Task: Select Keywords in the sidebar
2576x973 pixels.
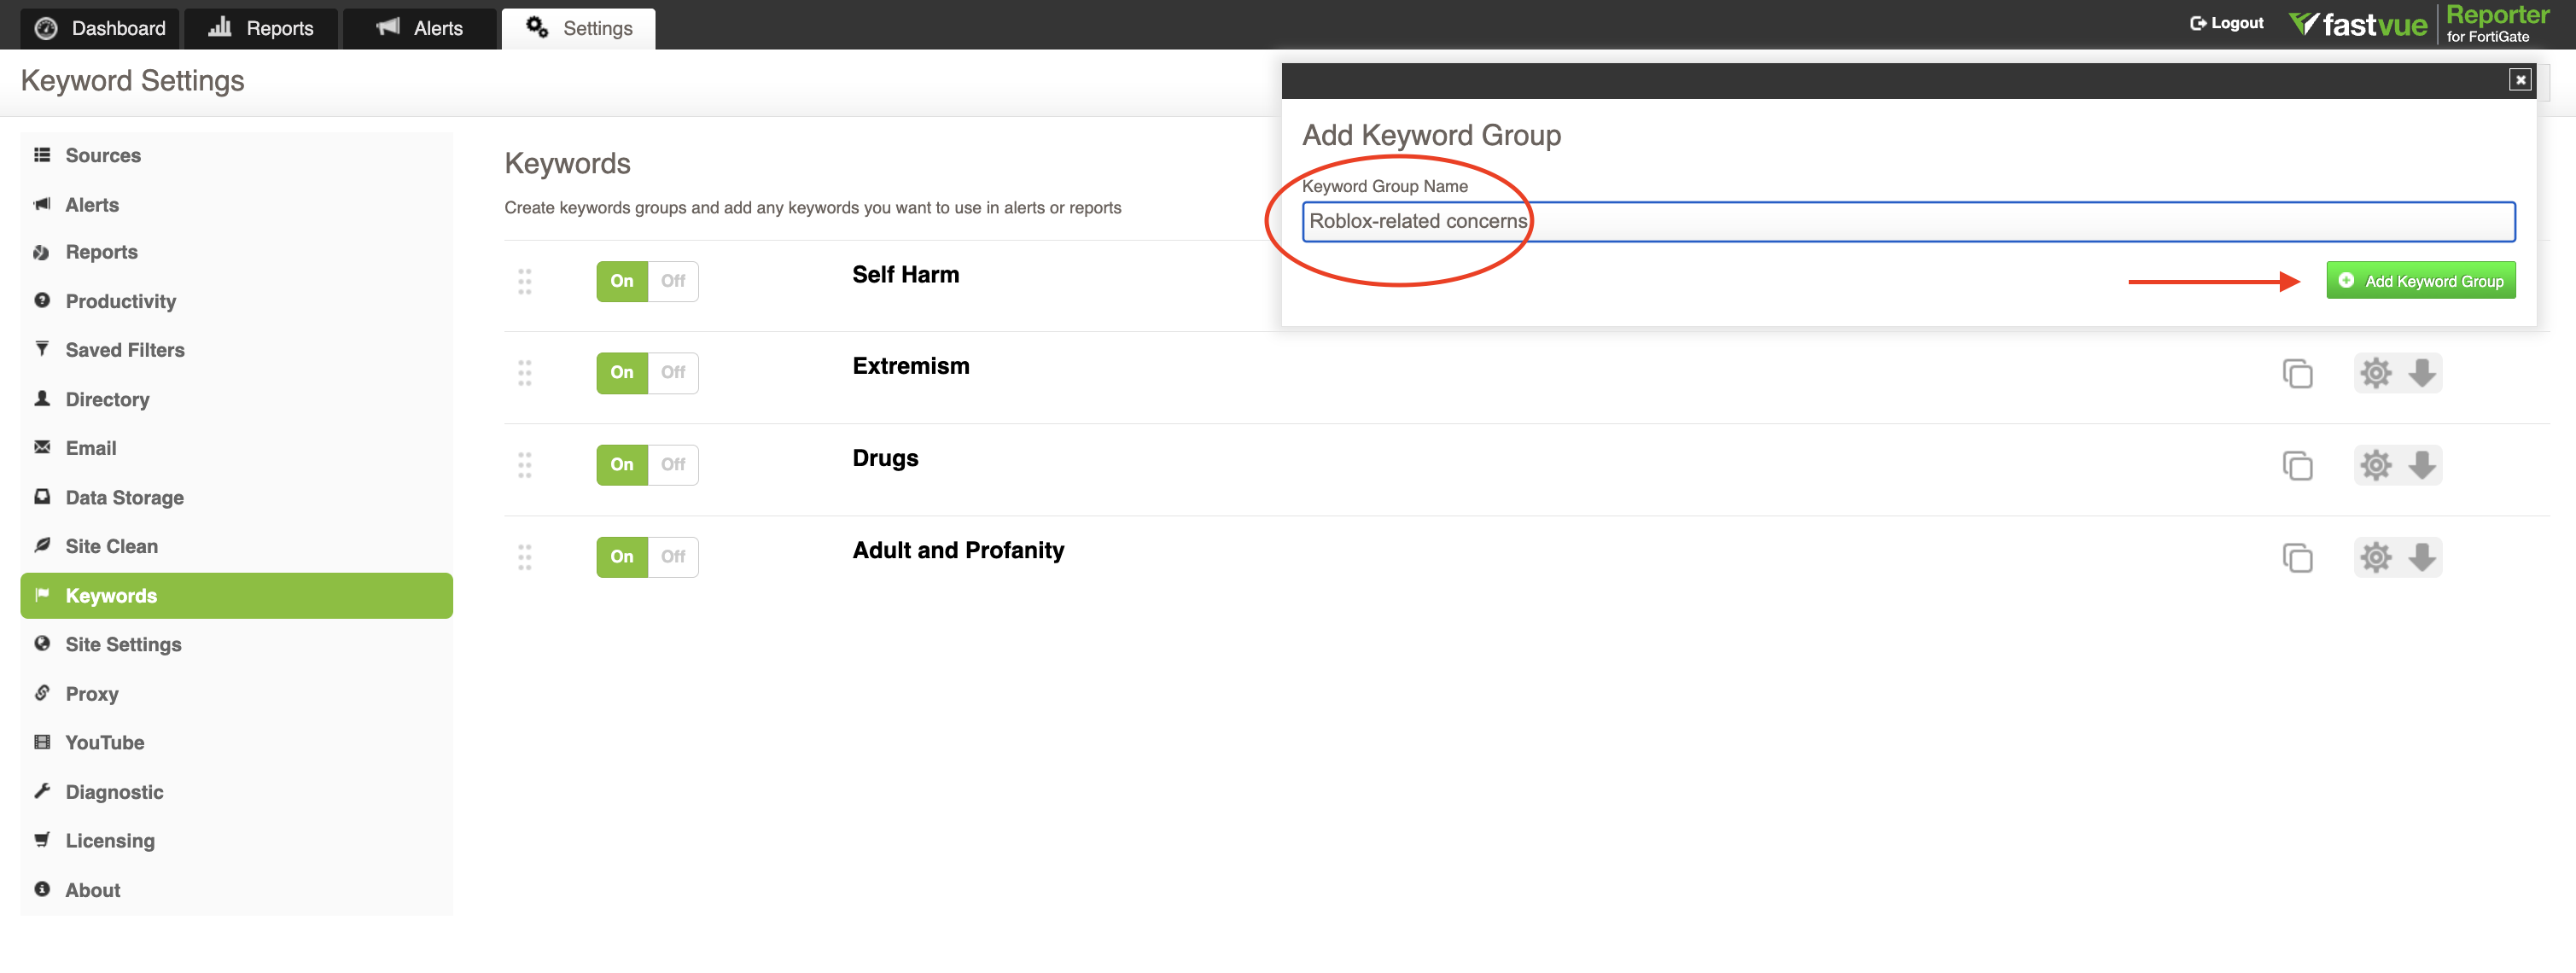Action: point(236,595)
